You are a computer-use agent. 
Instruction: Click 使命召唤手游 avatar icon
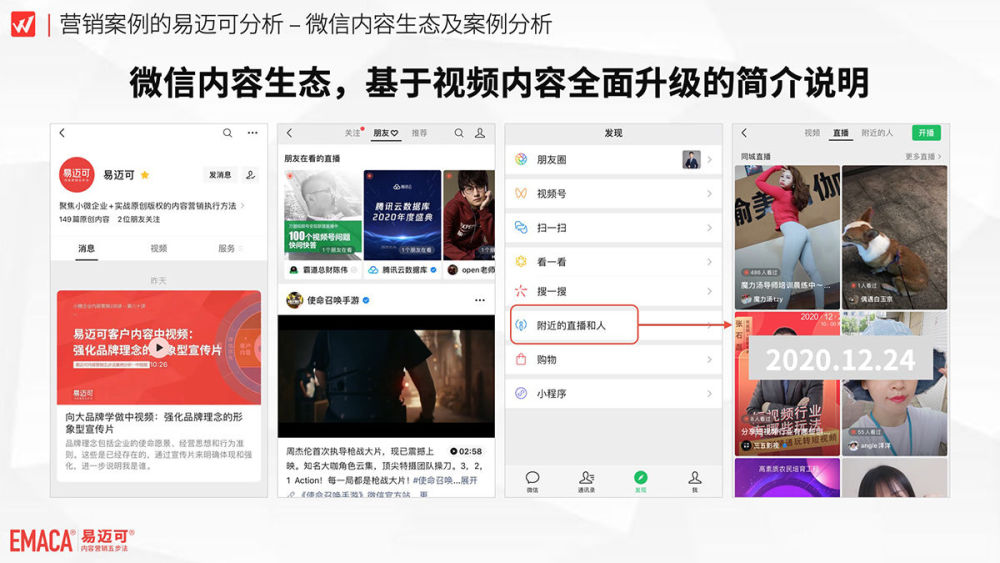(x=294, y=300)
